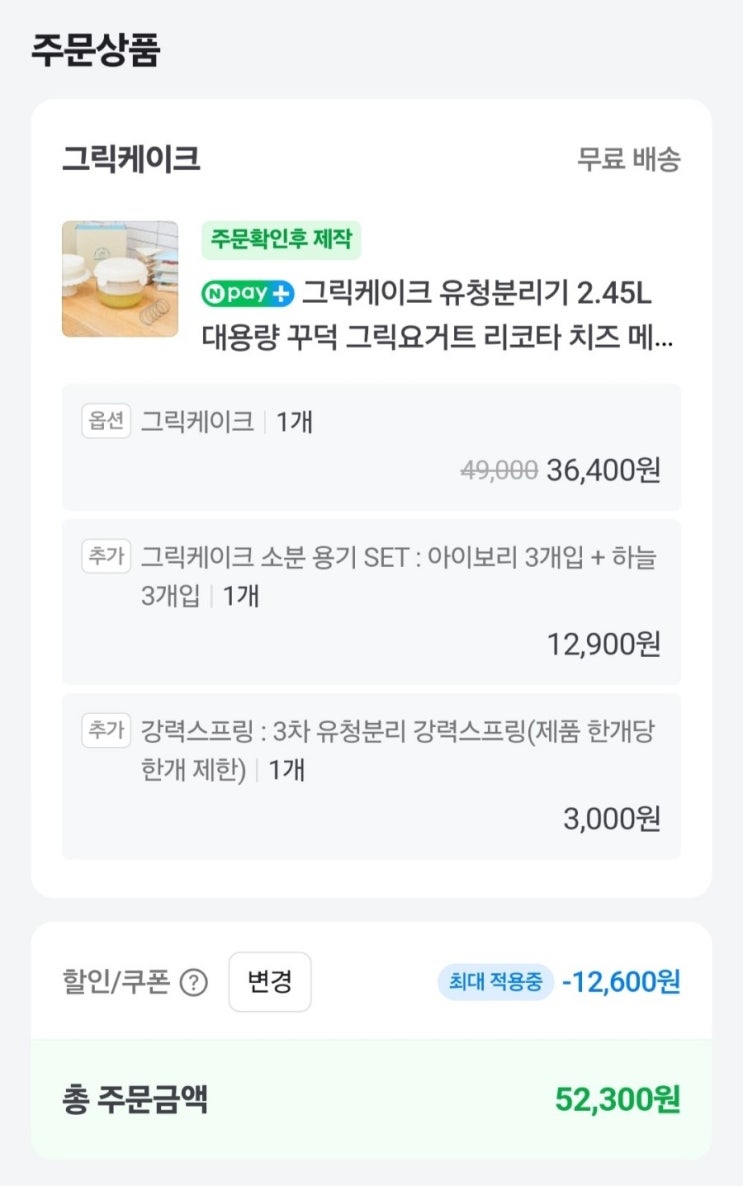Click the 주문상품 section heading

click(x=95, y=50)
